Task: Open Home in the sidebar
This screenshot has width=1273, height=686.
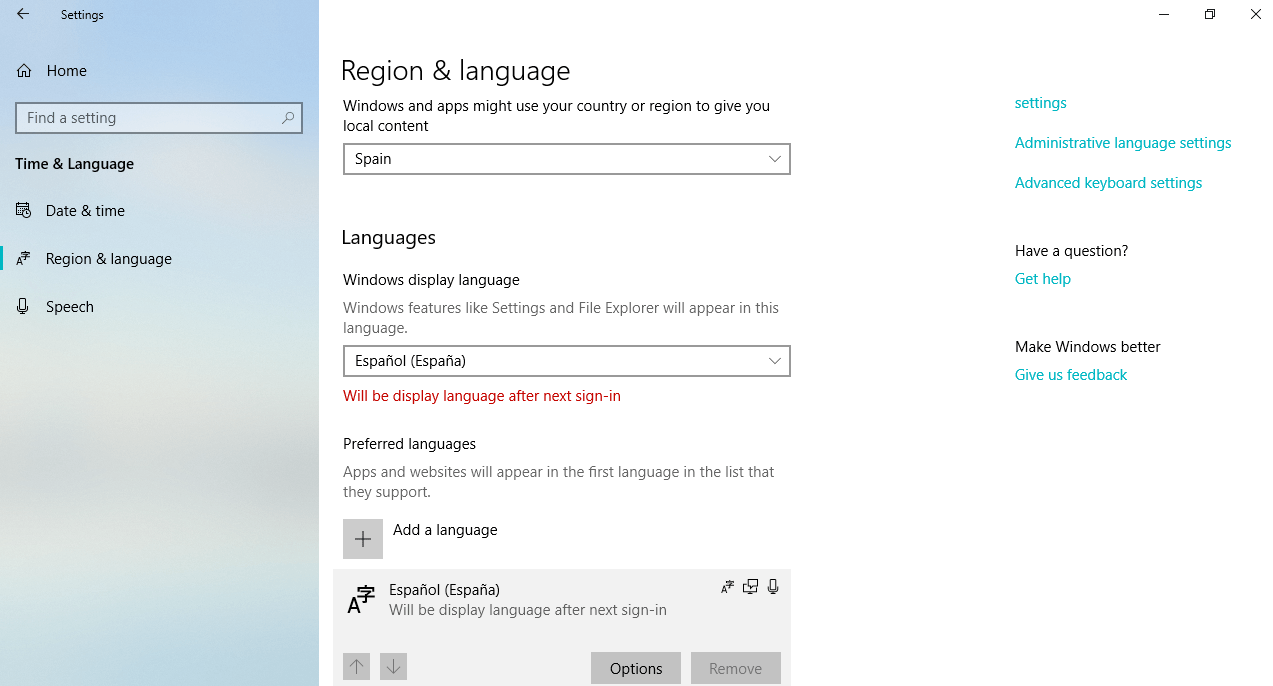Action: pos(159,71)
